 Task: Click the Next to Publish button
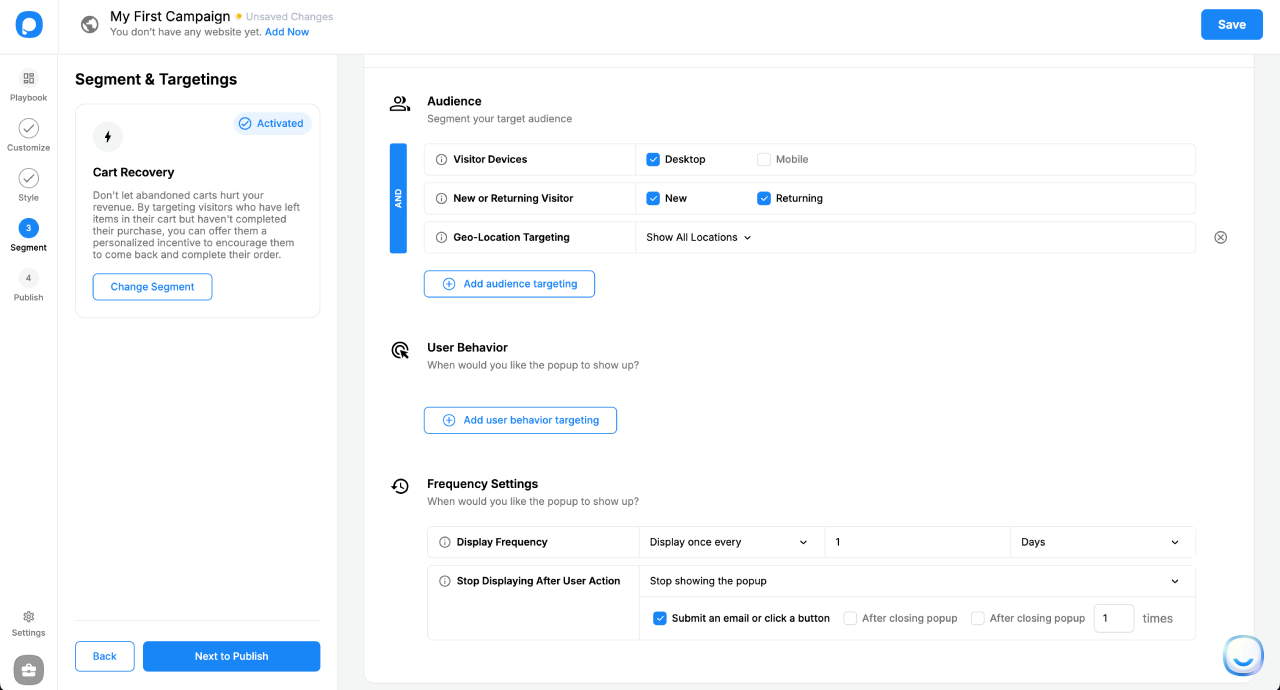click(x=231, y=656)
